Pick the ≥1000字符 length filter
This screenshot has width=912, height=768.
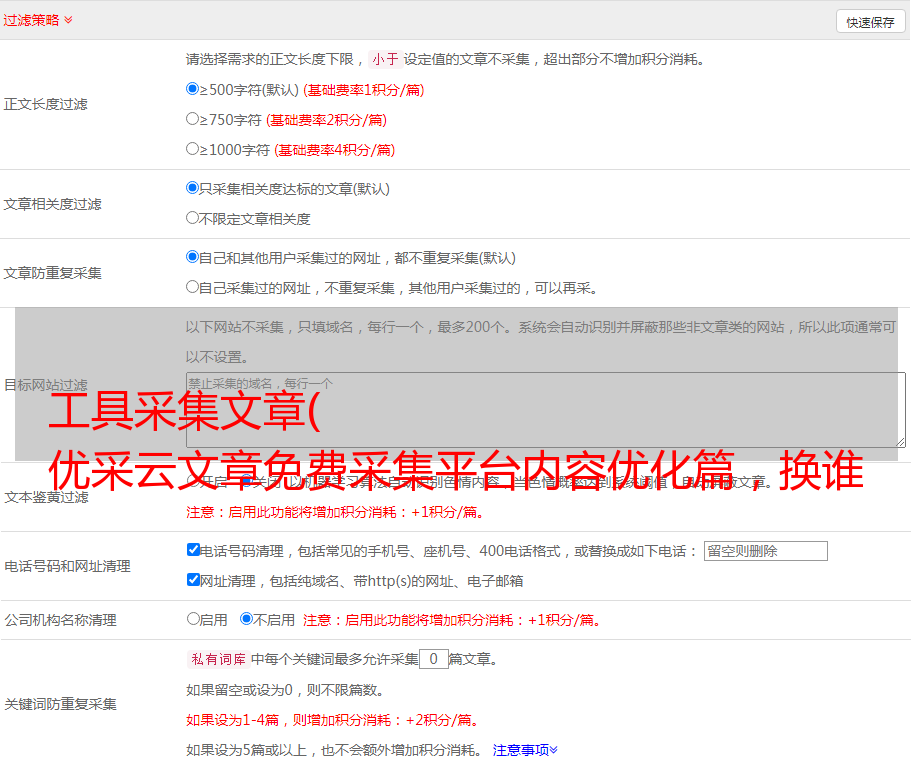tap(193, 149)
